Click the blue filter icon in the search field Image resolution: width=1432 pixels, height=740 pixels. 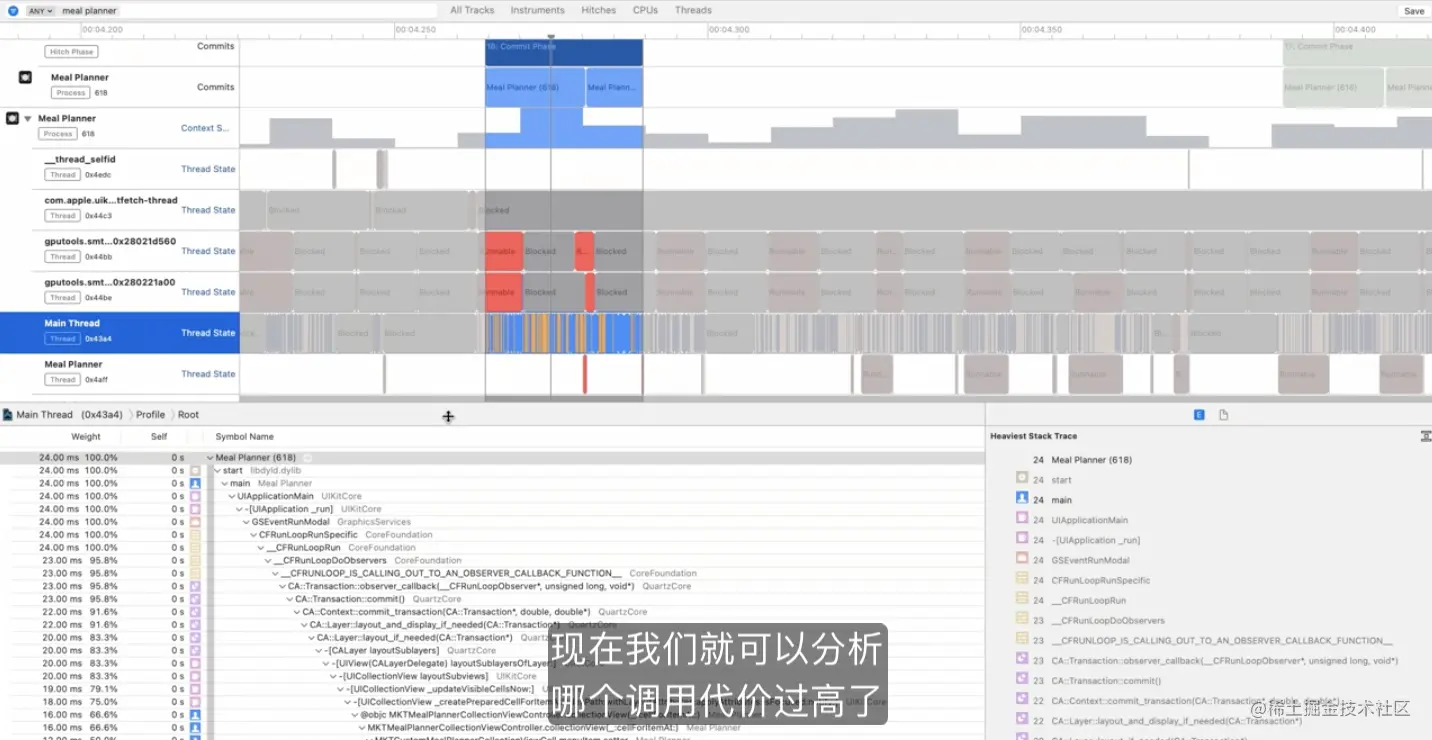click(13, 10)
